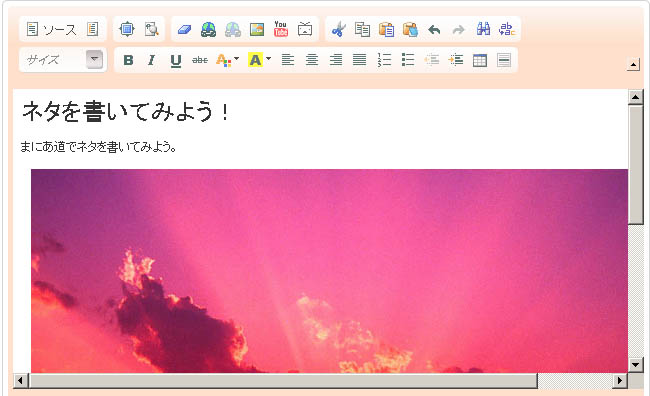Click the horizontal scrollbar right arrow
The width and height of the screenshot is (650, 396).
click(x=620, y=380)
